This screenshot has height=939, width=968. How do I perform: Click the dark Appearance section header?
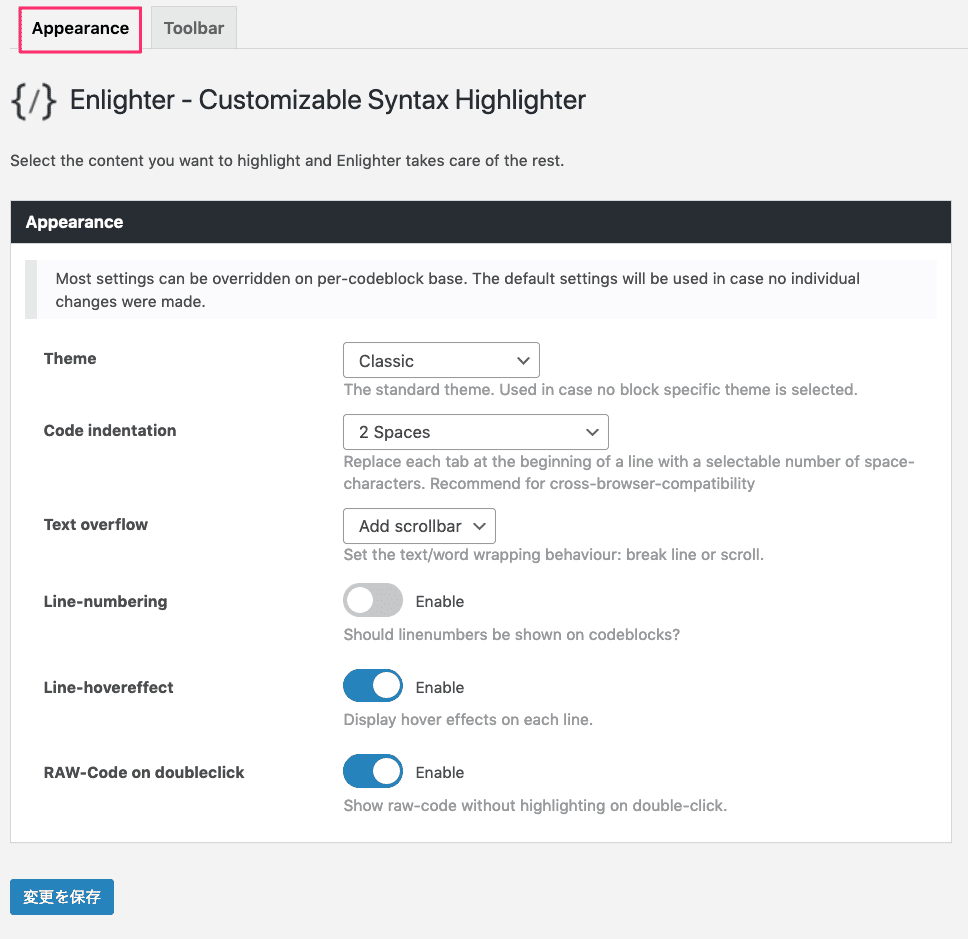coord(480,222)
